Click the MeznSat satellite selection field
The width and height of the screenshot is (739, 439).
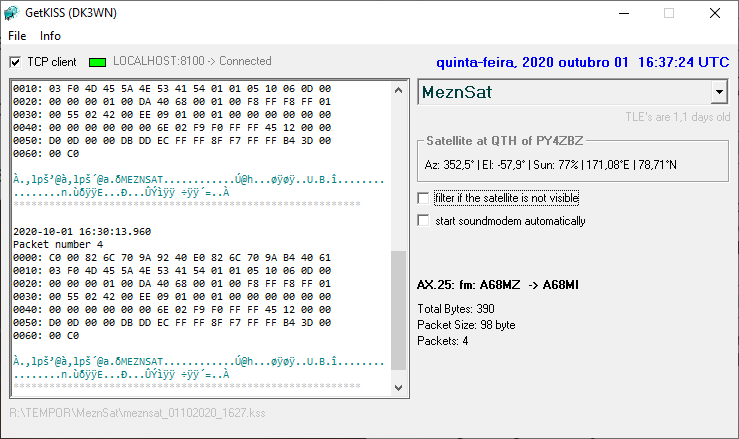pos(562,93)
